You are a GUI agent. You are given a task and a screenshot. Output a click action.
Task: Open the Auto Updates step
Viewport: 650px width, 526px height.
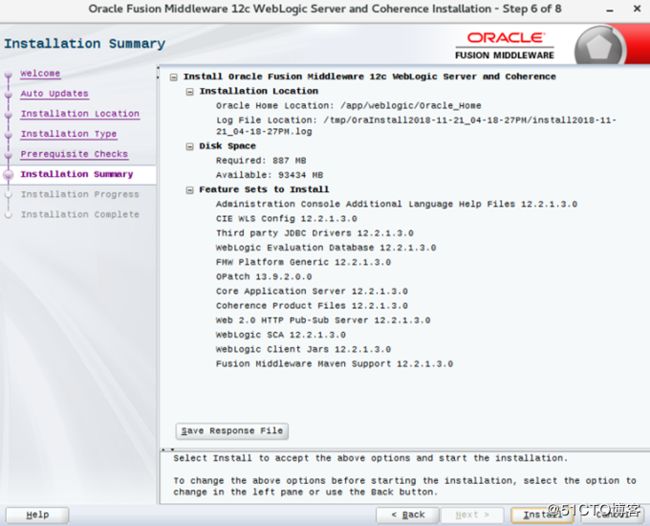(x=54, y=94)
